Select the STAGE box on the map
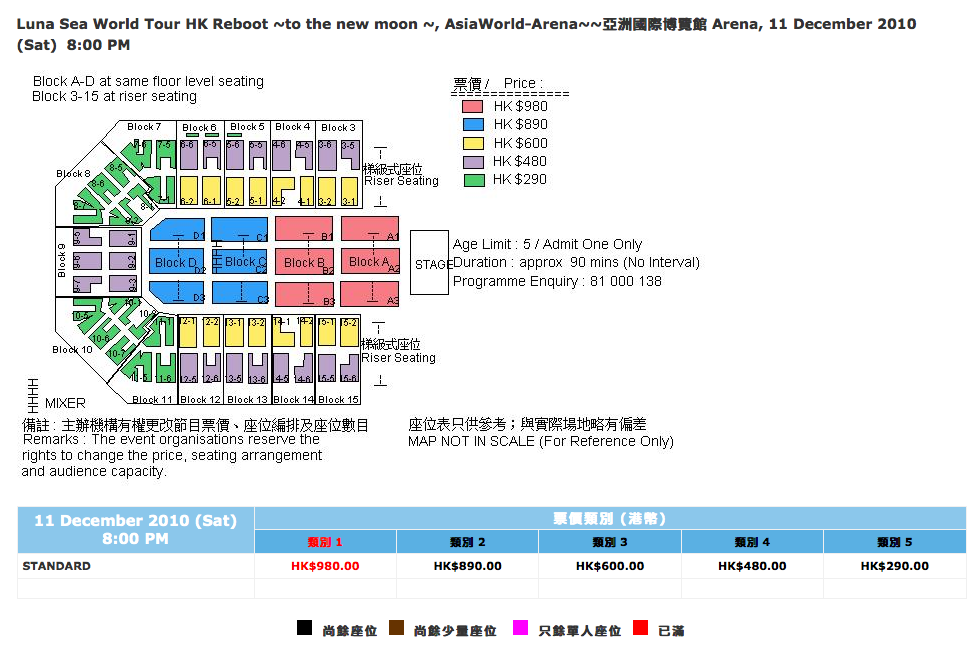The width and height of the screenshot is (978, 653). point(429,263)
